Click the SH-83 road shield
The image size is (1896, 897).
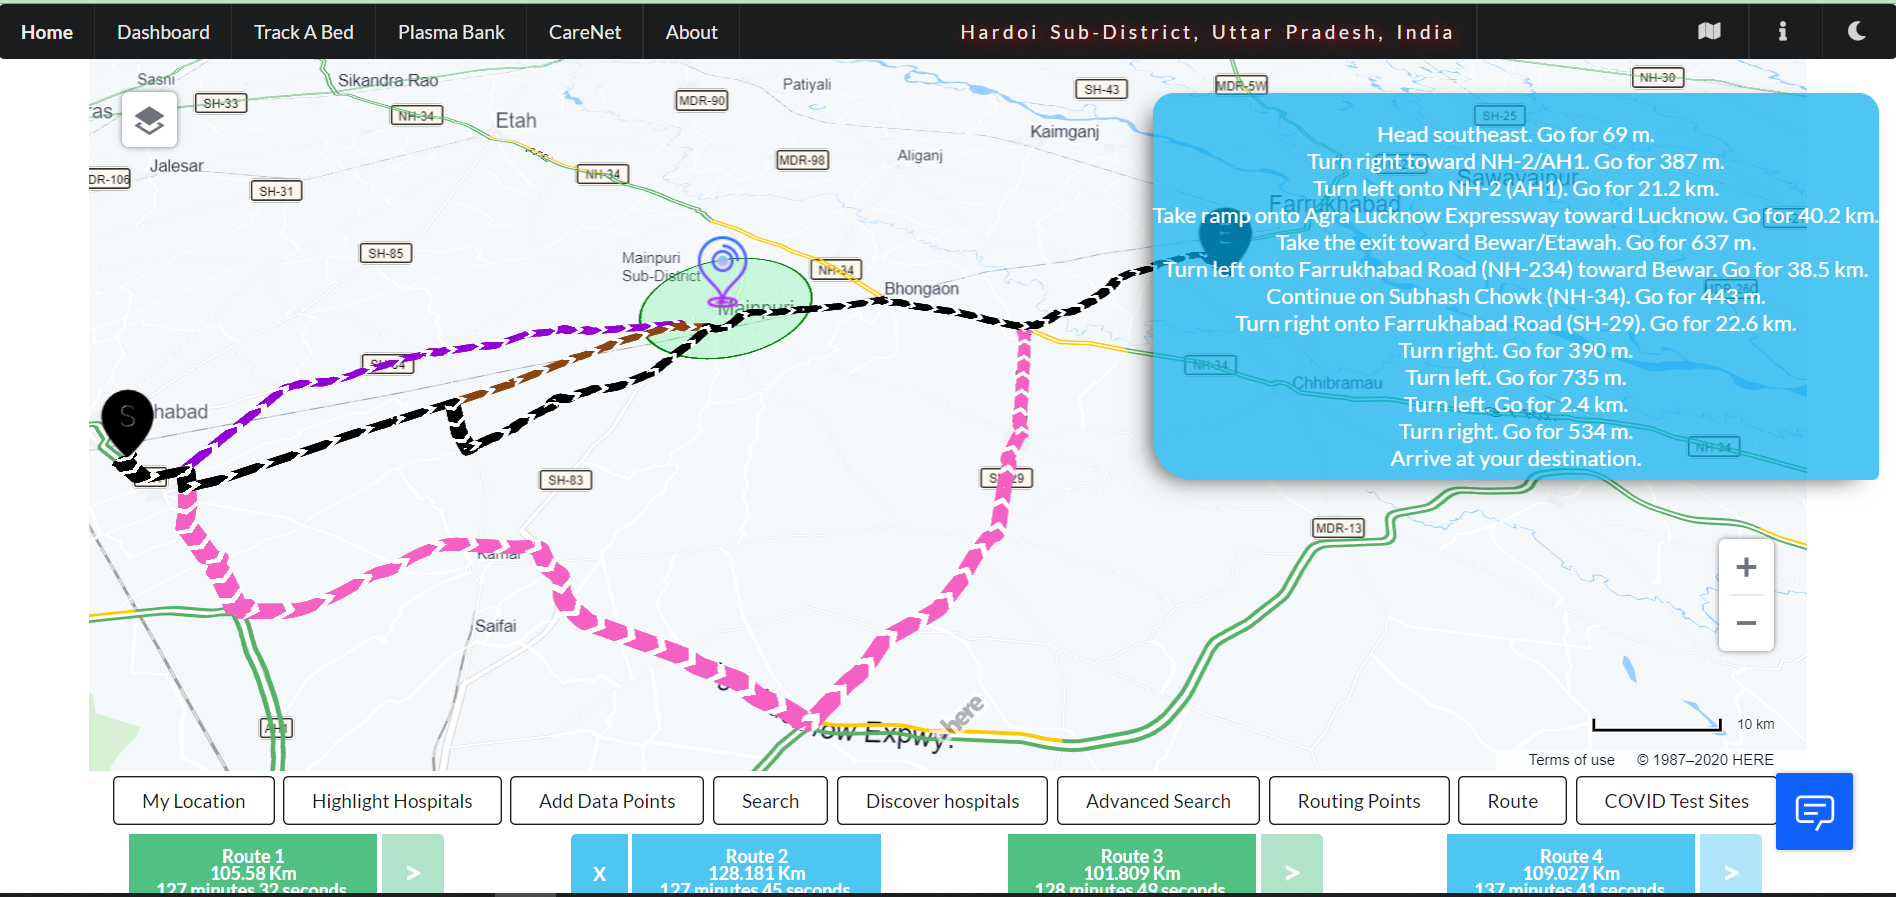click(565, 480)
